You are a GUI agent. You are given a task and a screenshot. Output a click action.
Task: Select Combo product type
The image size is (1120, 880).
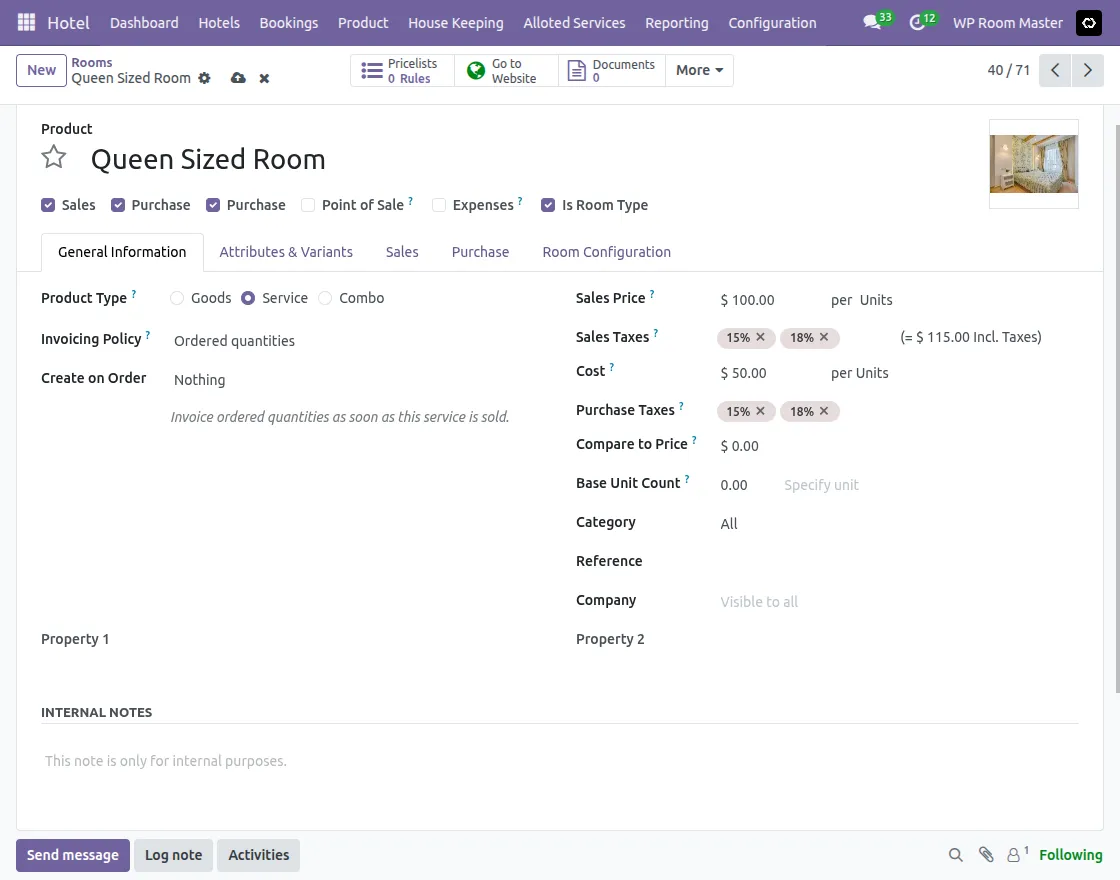[x=325, y=298]
